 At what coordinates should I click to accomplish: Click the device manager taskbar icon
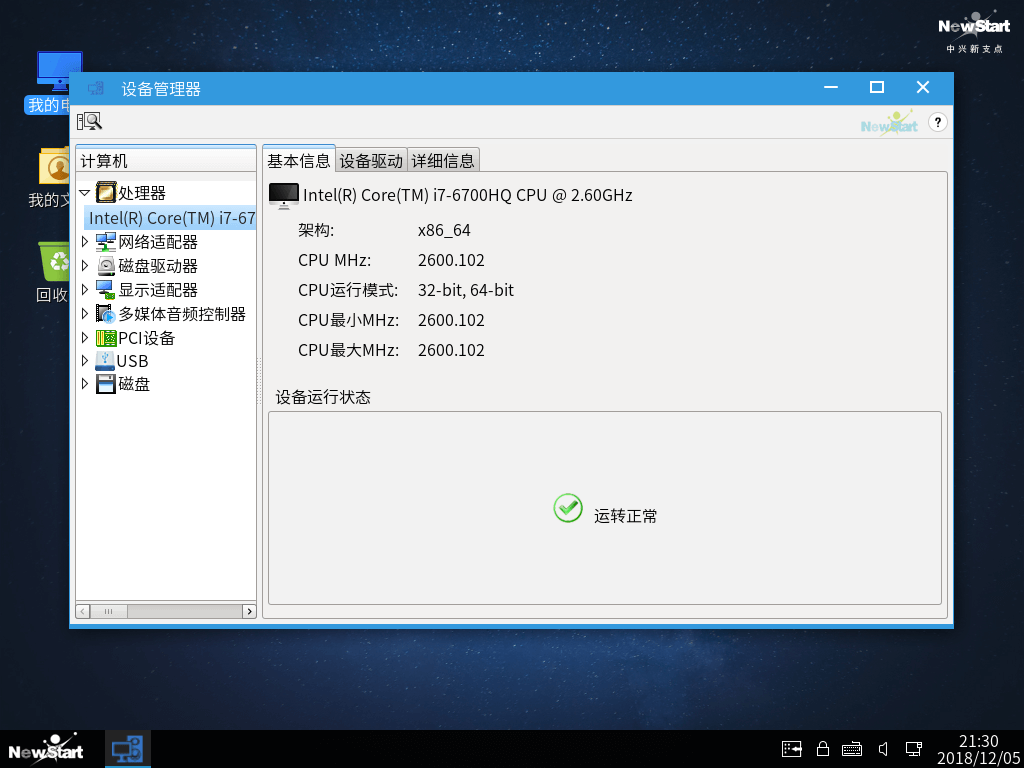pyautogui.click(x=127, y=750)
